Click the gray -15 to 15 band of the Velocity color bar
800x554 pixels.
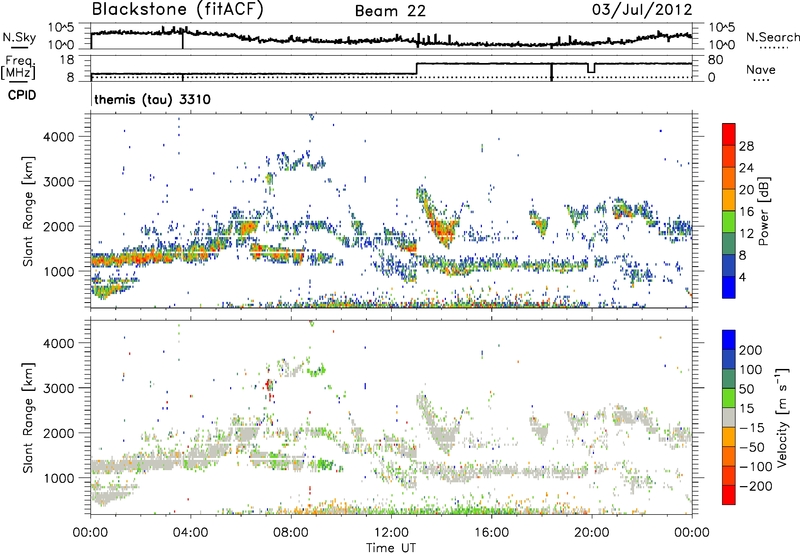pos(729,417)
